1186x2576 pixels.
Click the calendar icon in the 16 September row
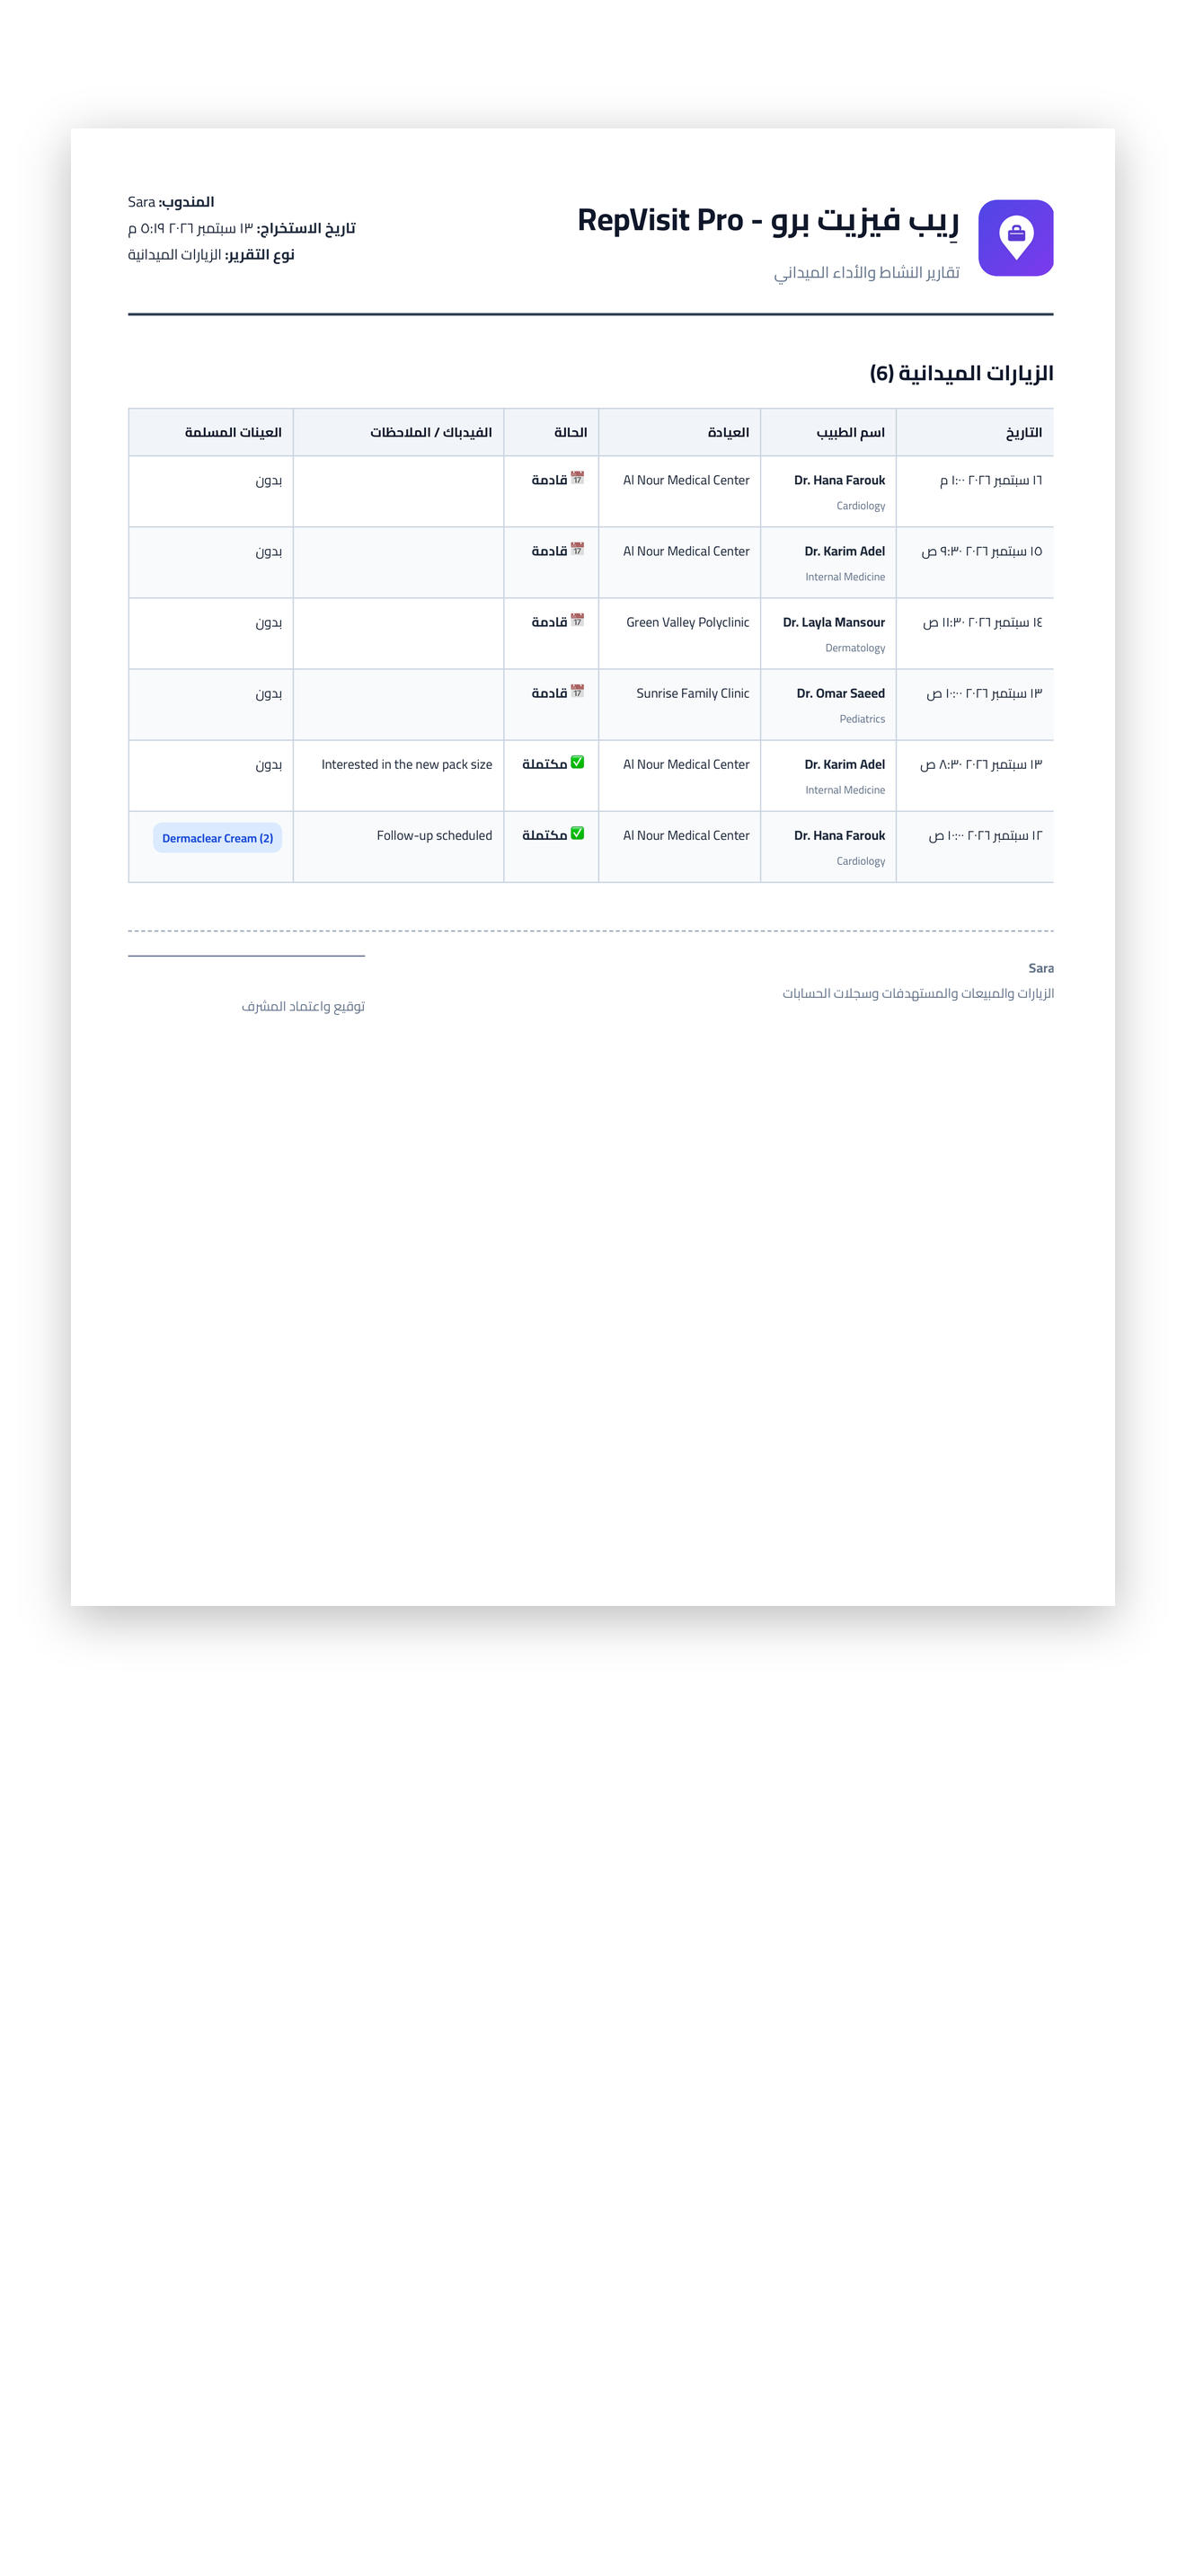(577, 478)
